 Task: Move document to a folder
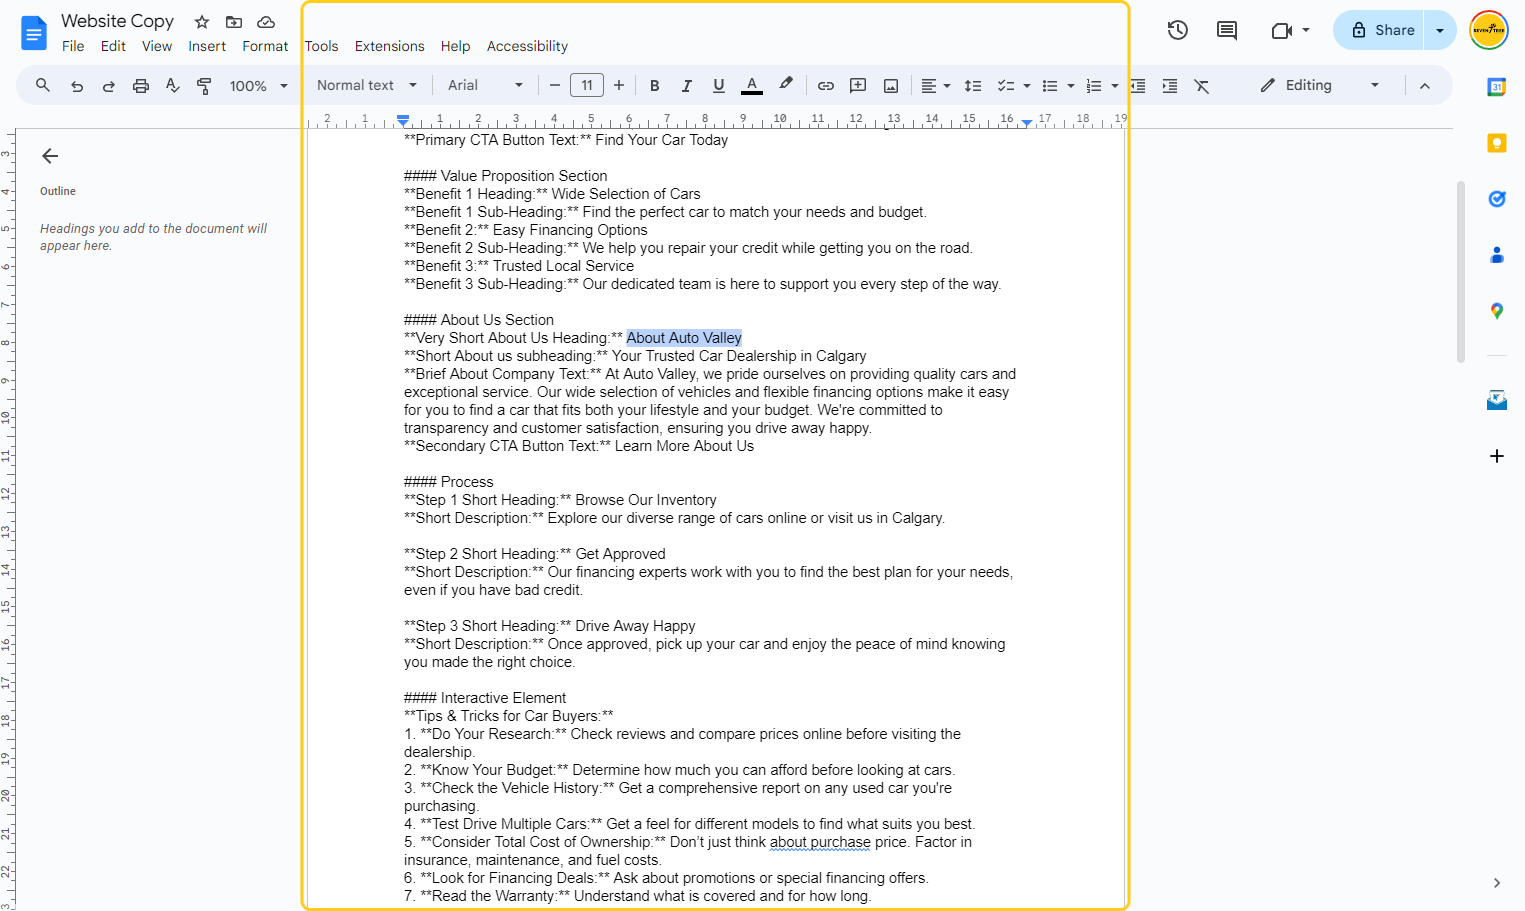point(234,21)
